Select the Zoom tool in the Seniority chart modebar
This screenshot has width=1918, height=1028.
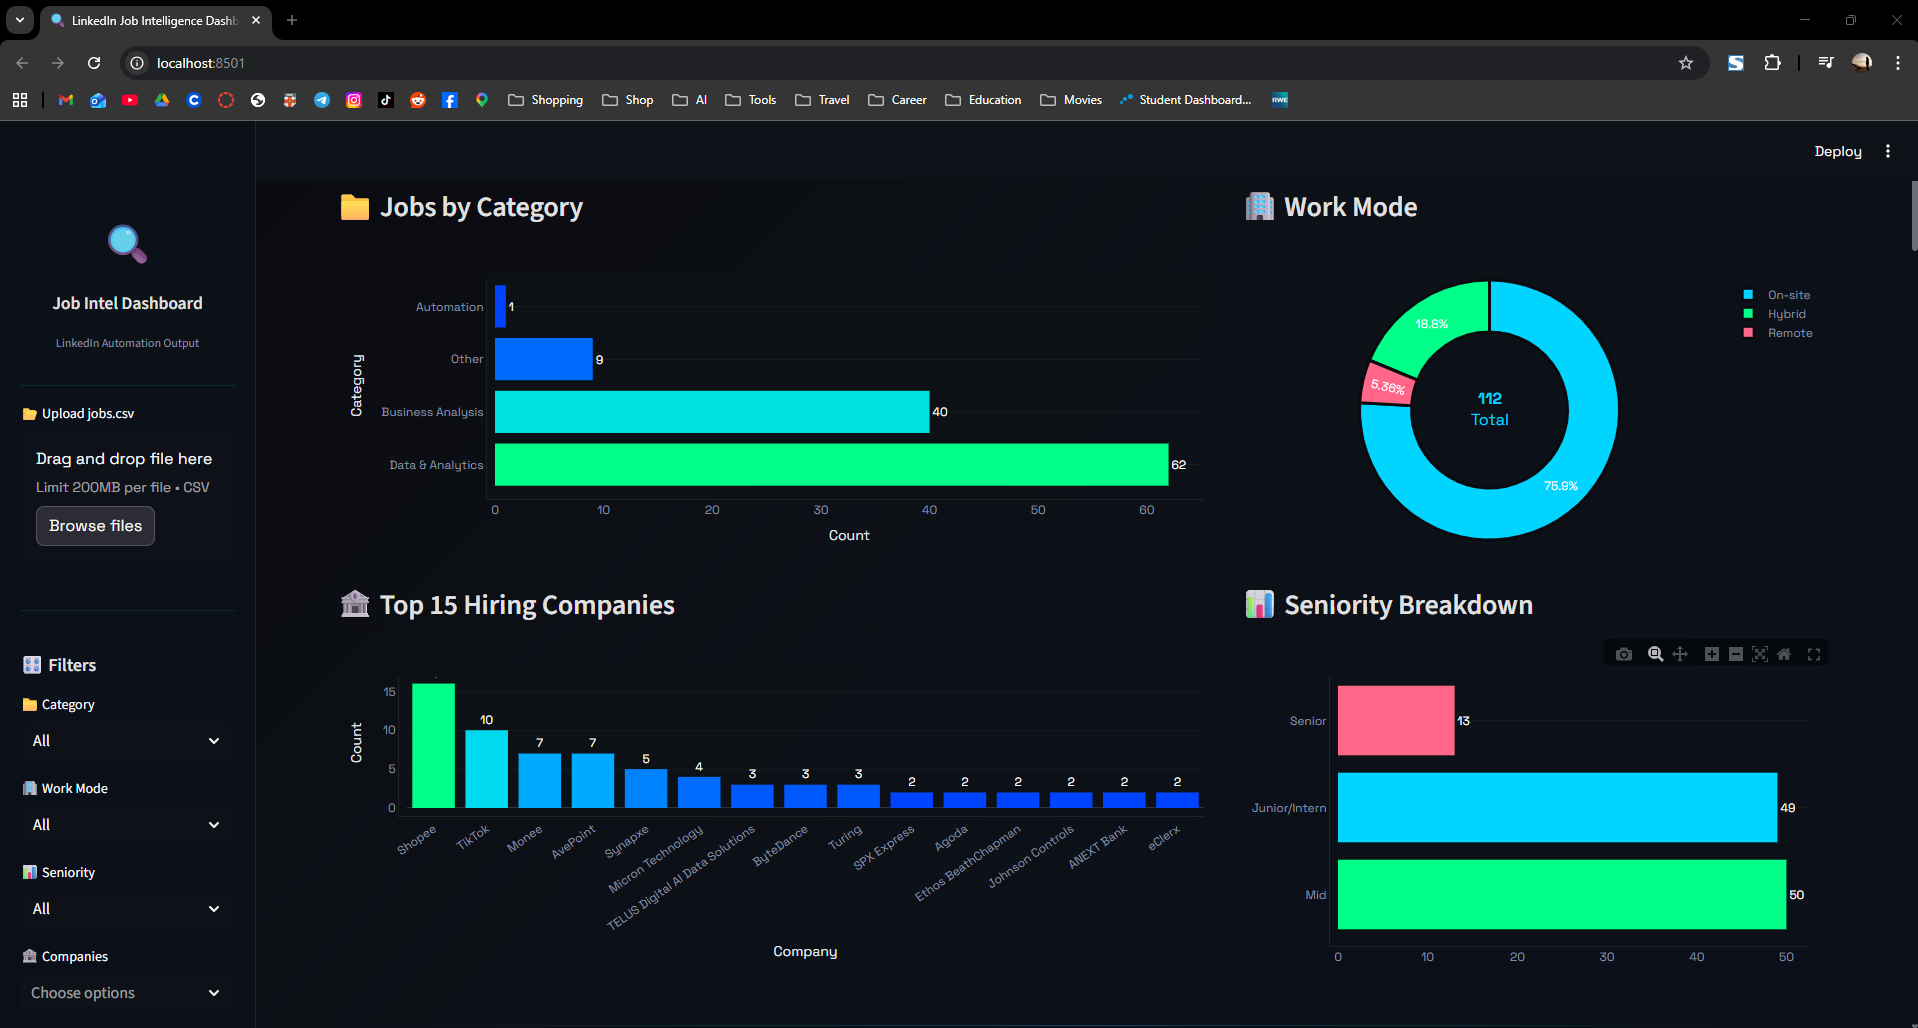[x=1656, y=654]
